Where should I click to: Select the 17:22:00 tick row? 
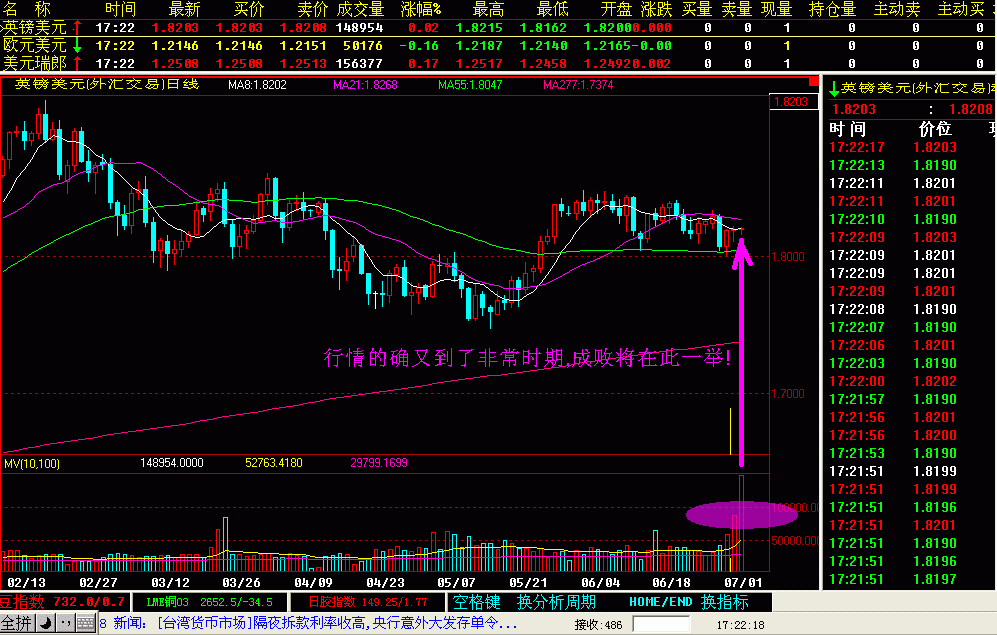(911, 381)
